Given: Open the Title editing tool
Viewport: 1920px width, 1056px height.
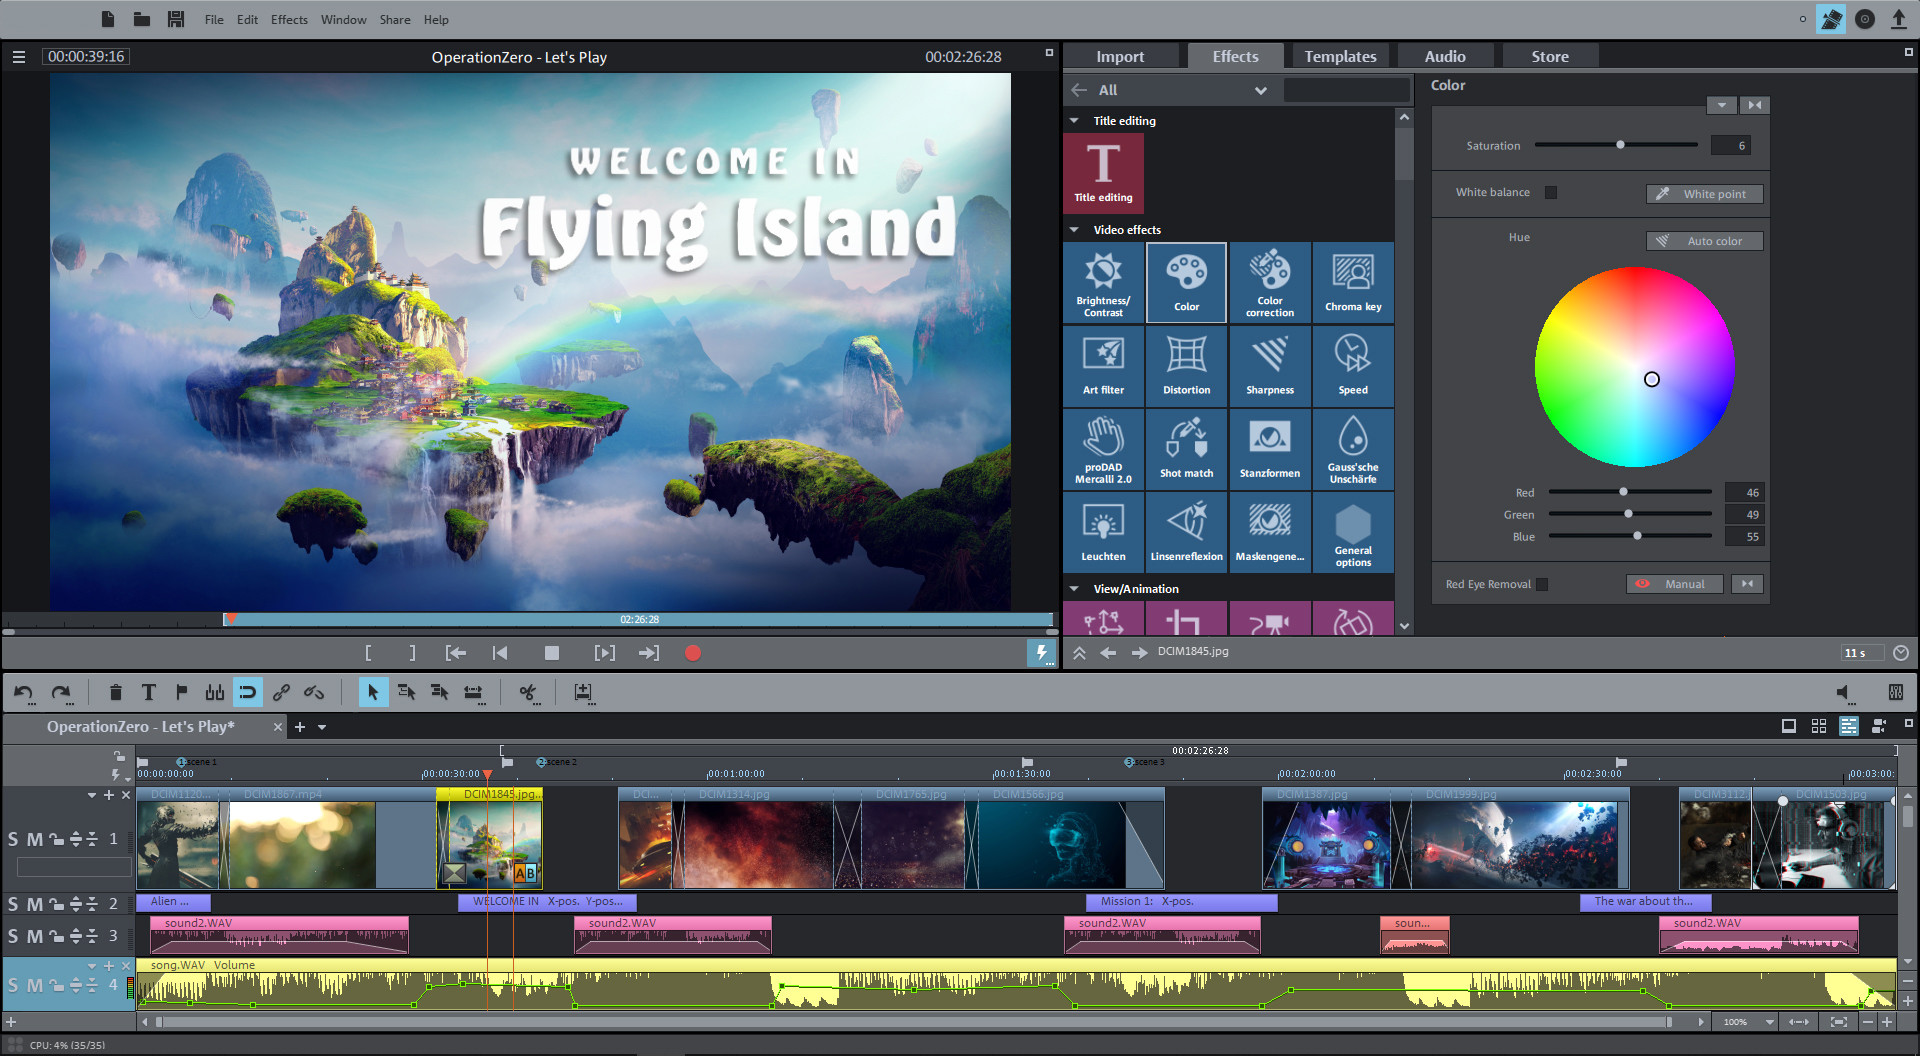Looking at the screenshot, I should (x=1103, y=172).
